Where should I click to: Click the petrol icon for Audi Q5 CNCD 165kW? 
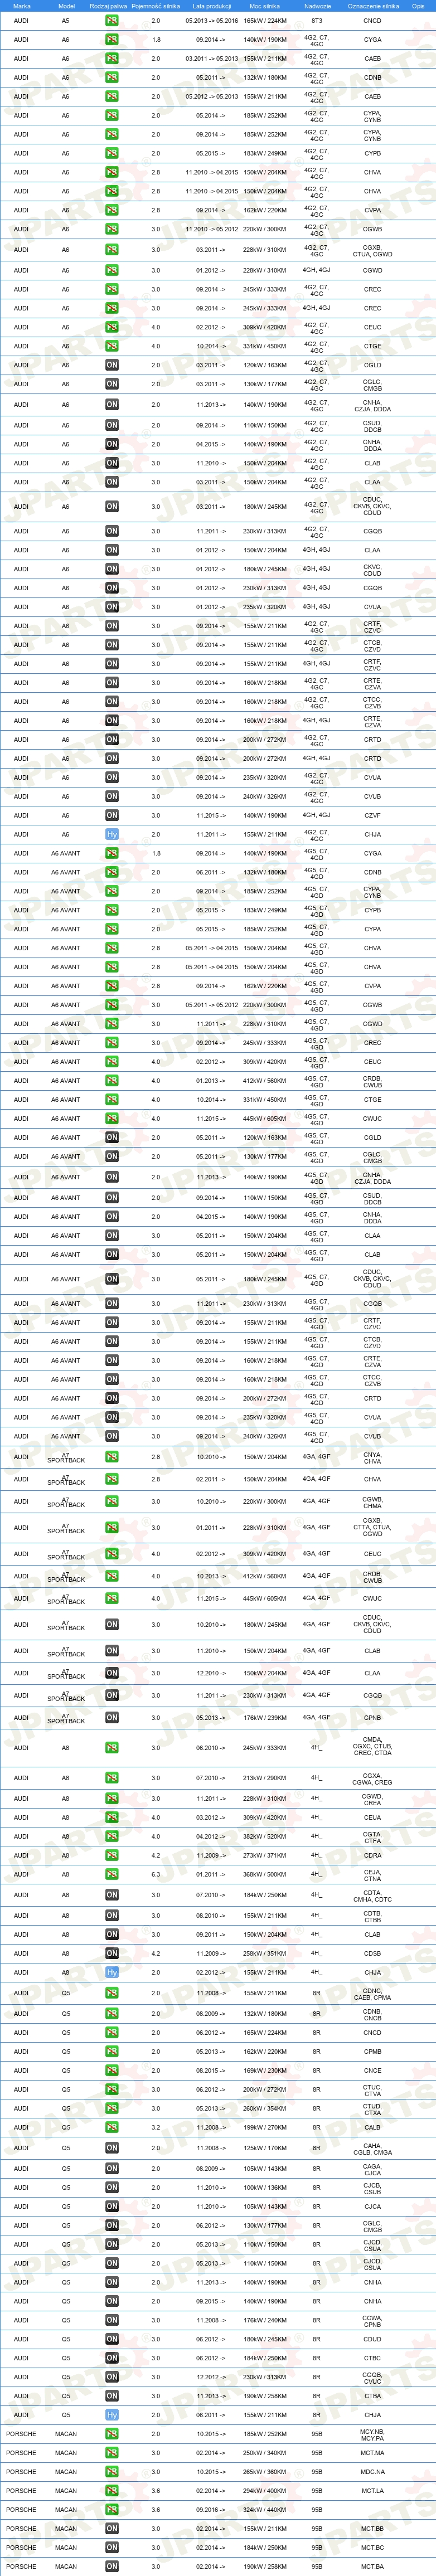point(112,2032)
